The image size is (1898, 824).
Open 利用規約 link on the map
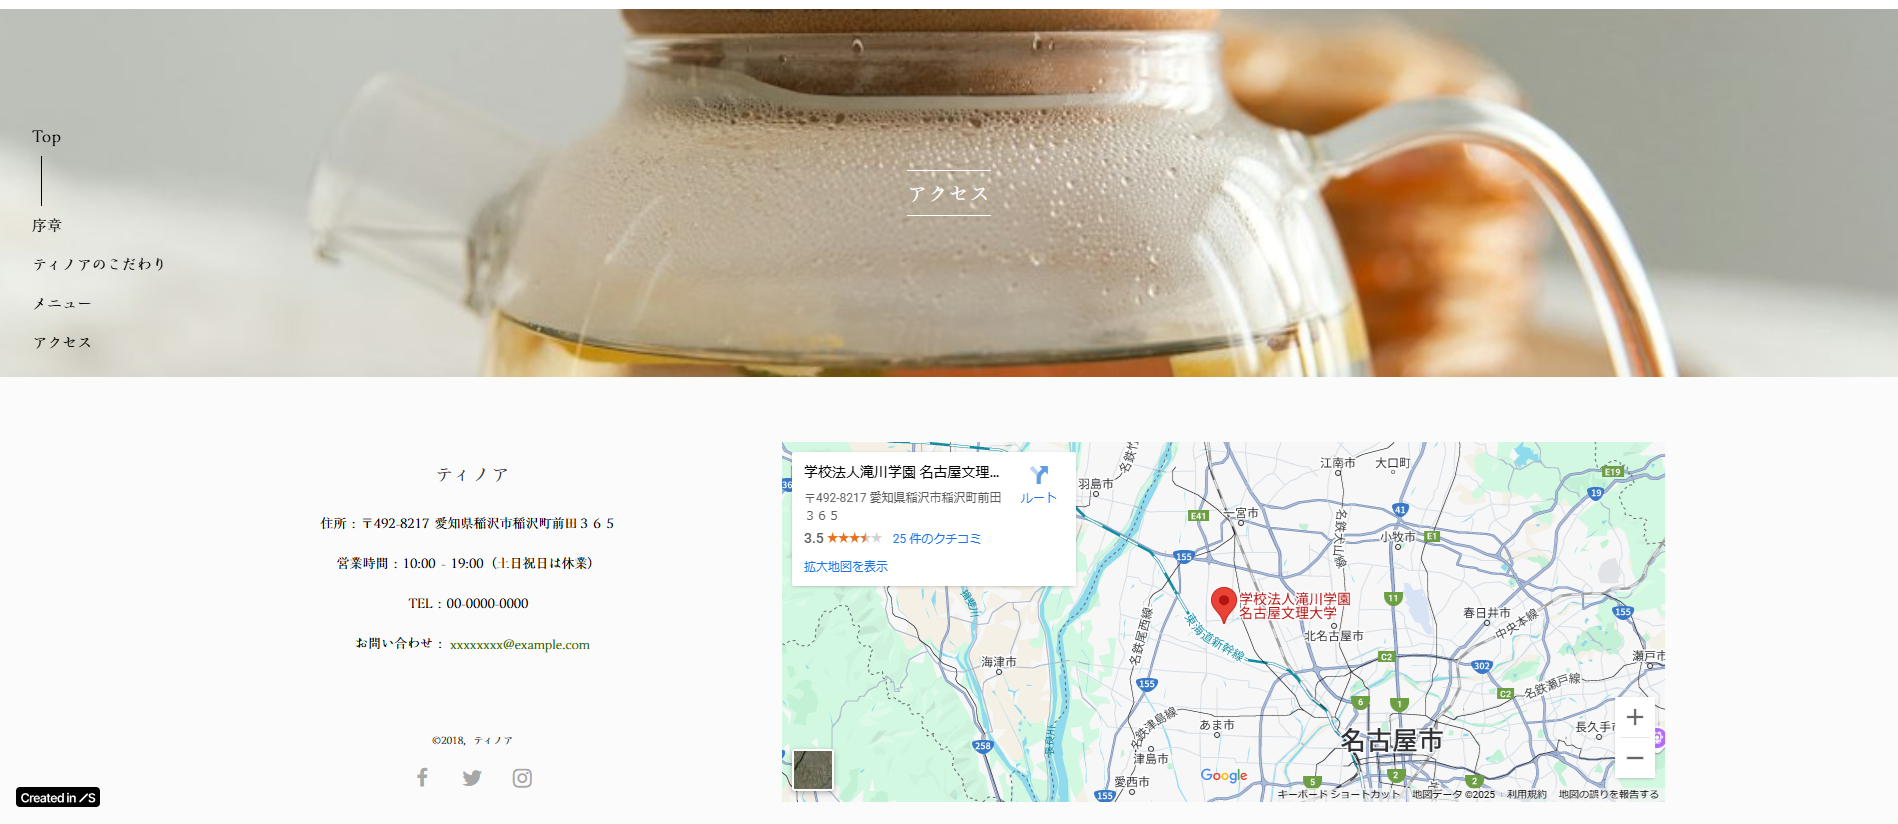point(1526,795)
